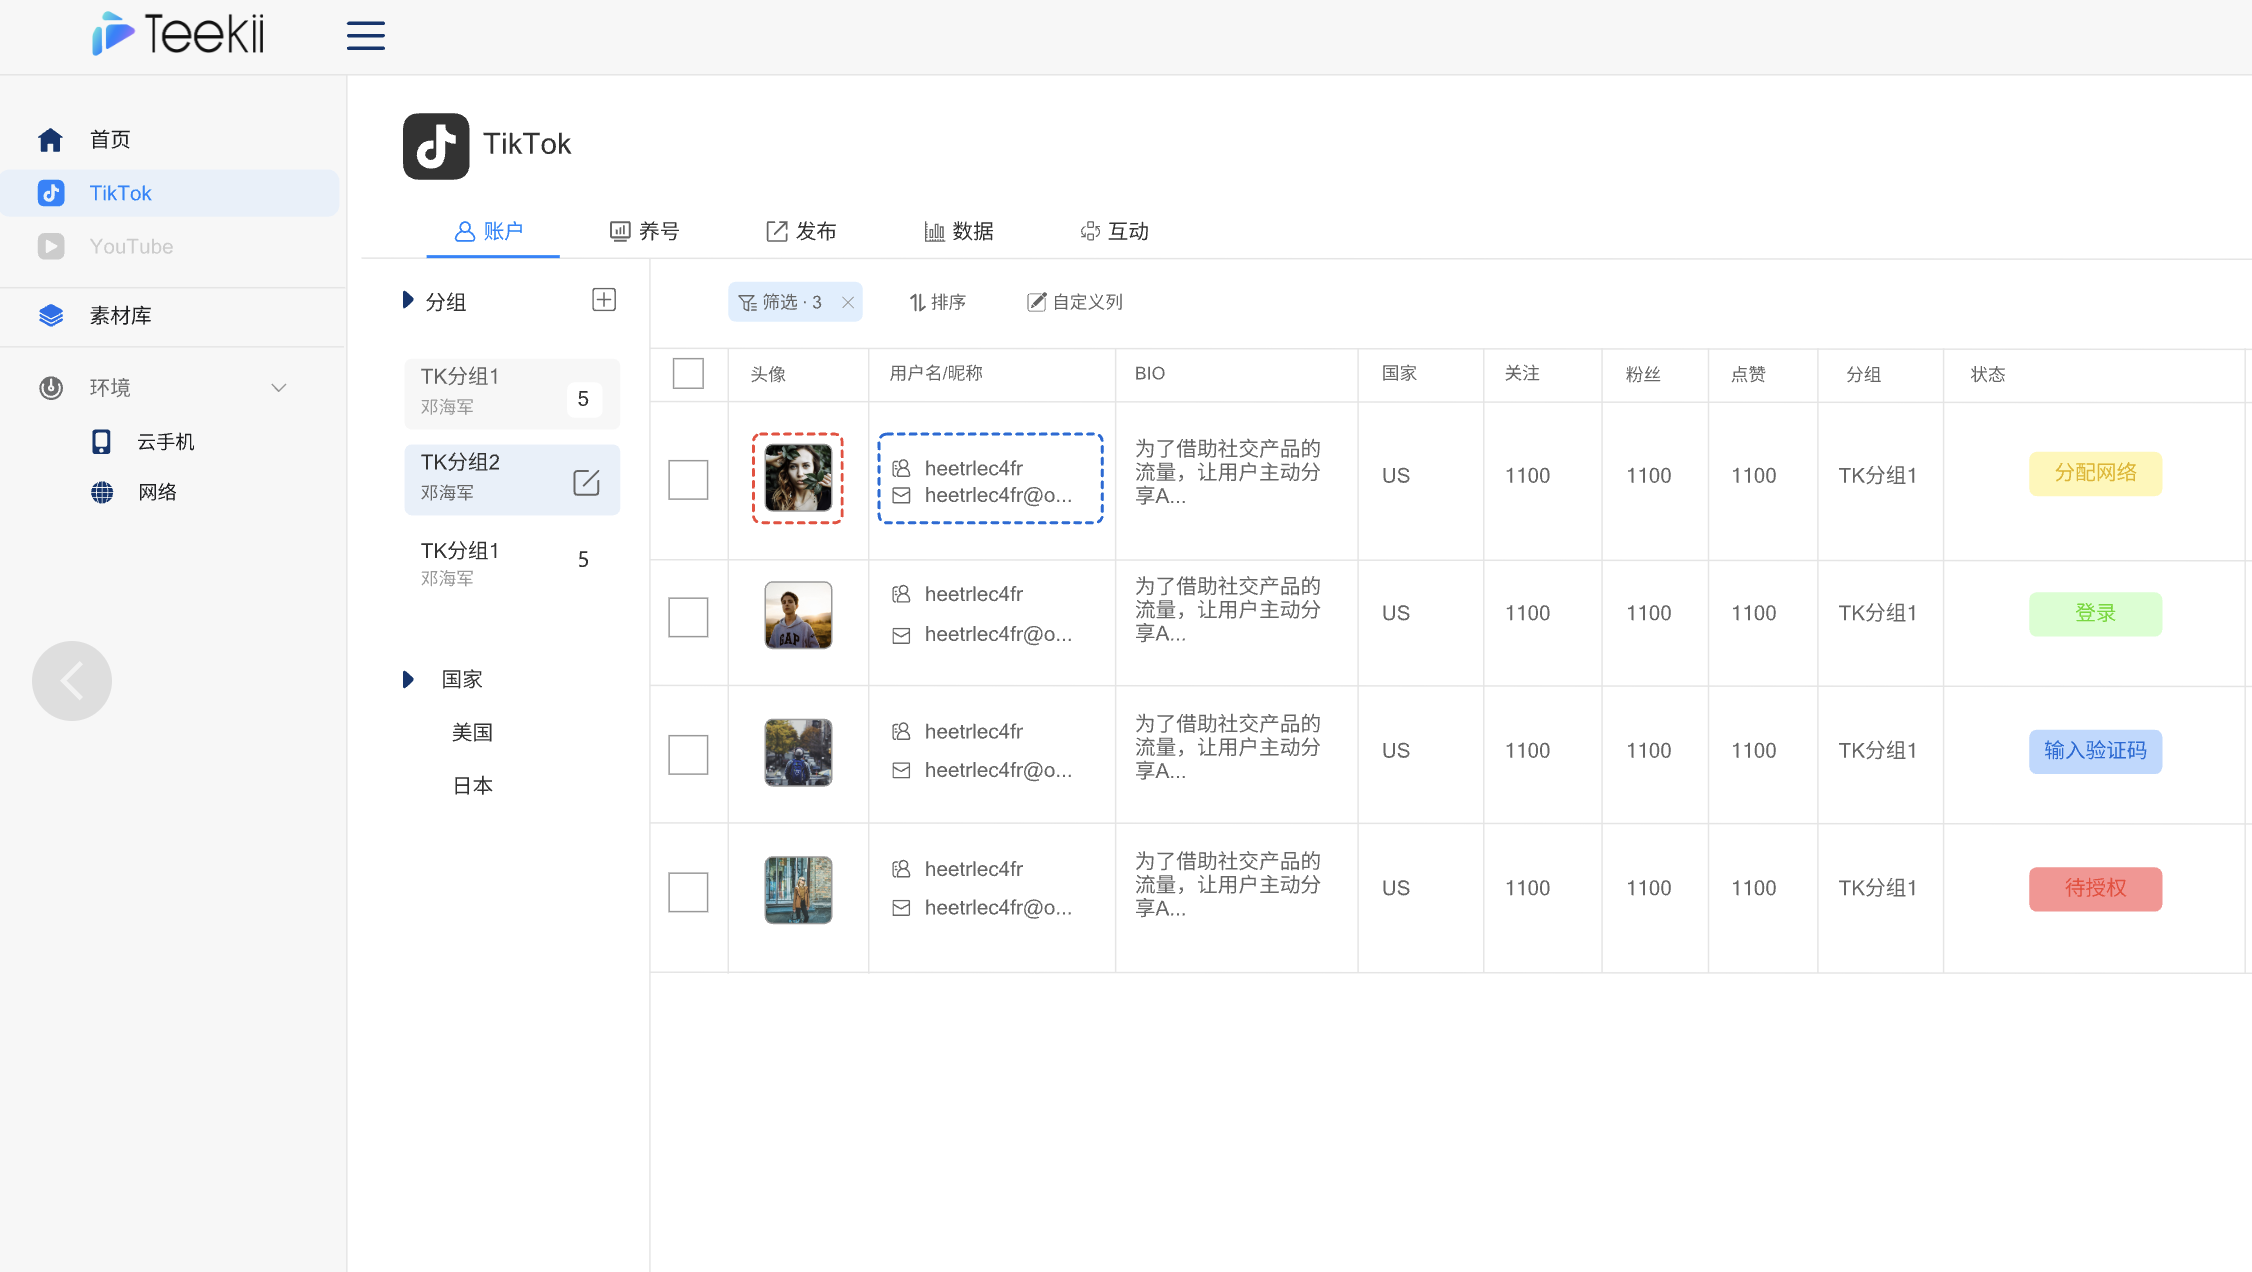Viewport: 2252px width, 1272px height.
Task: Click the large TikTok app logo
Action: 436,146
